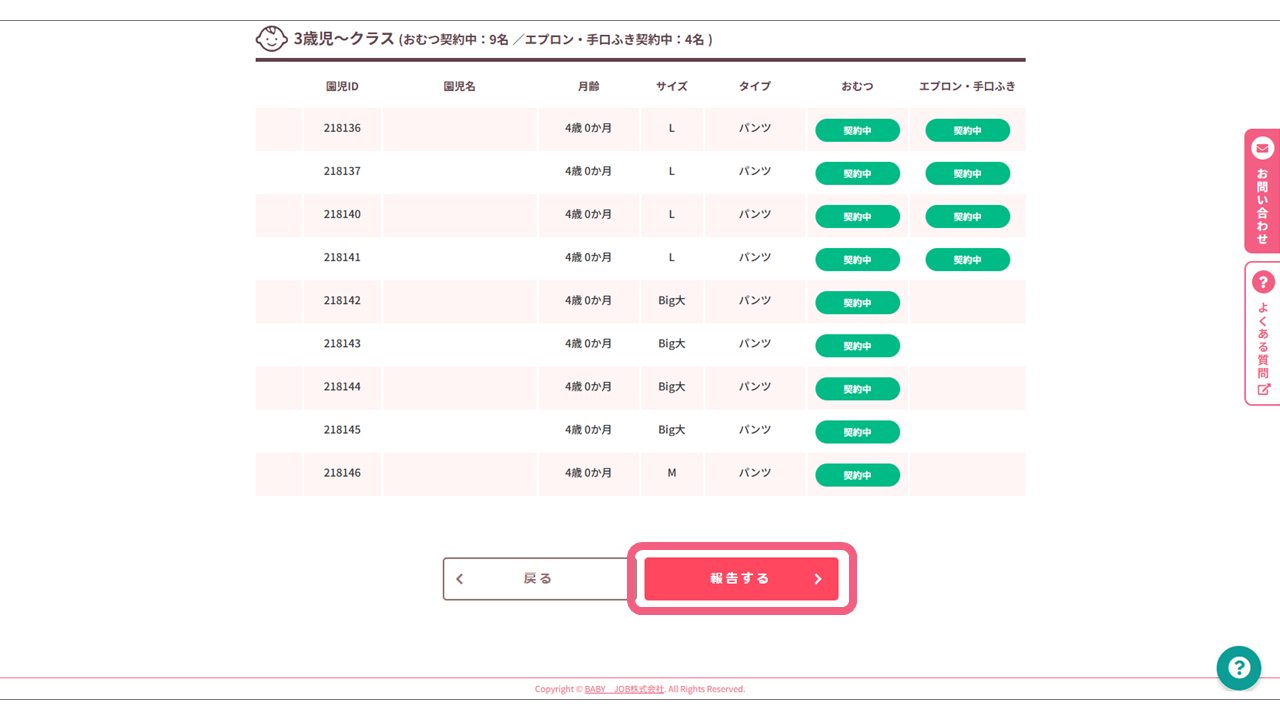
Task: Click the 園児ID column header
Action: pos(342,86)
